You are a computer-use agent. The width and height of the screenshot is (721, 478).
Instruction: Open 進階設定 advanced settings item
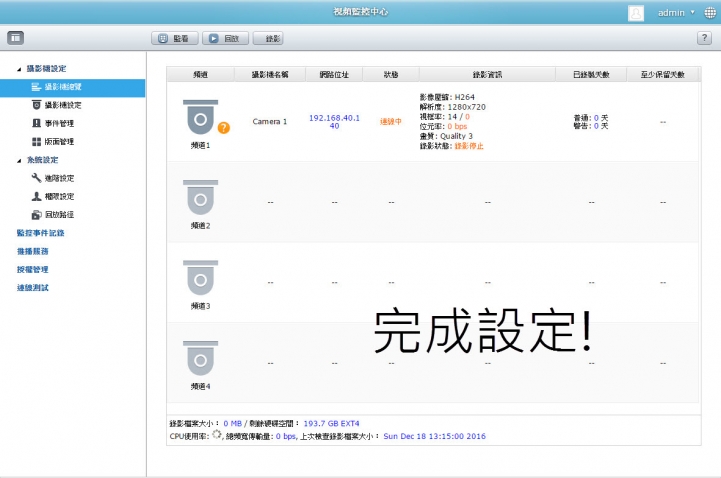pos(60,178)
